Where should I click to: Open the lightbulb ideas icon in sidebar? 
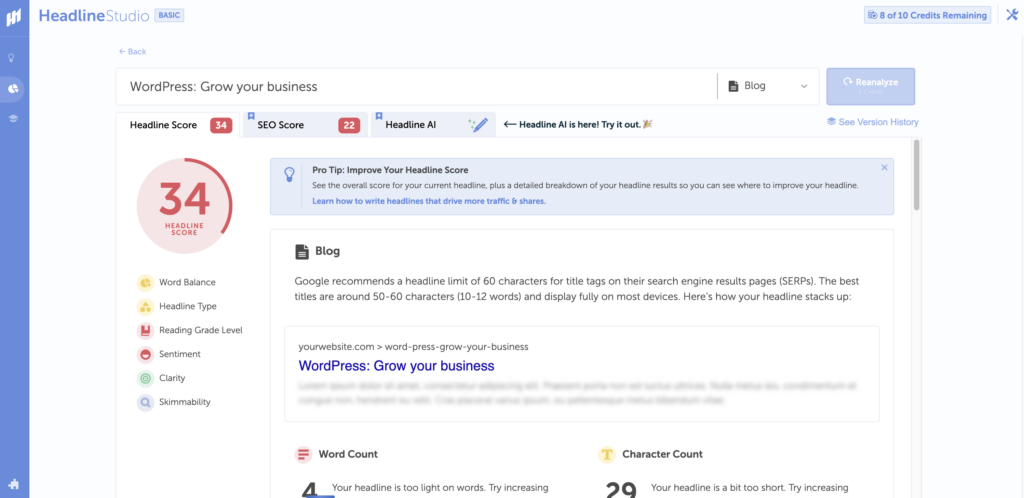(11, 57)
